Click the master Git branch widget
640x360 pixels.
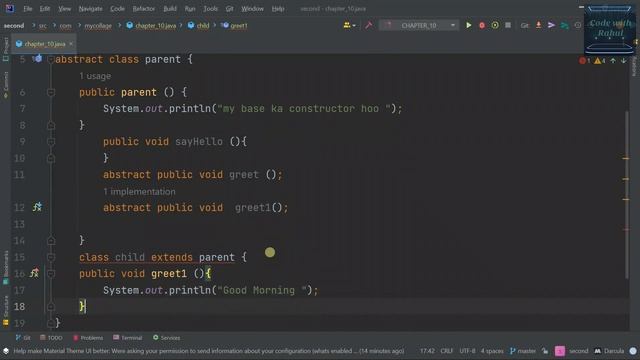point(523,351)
